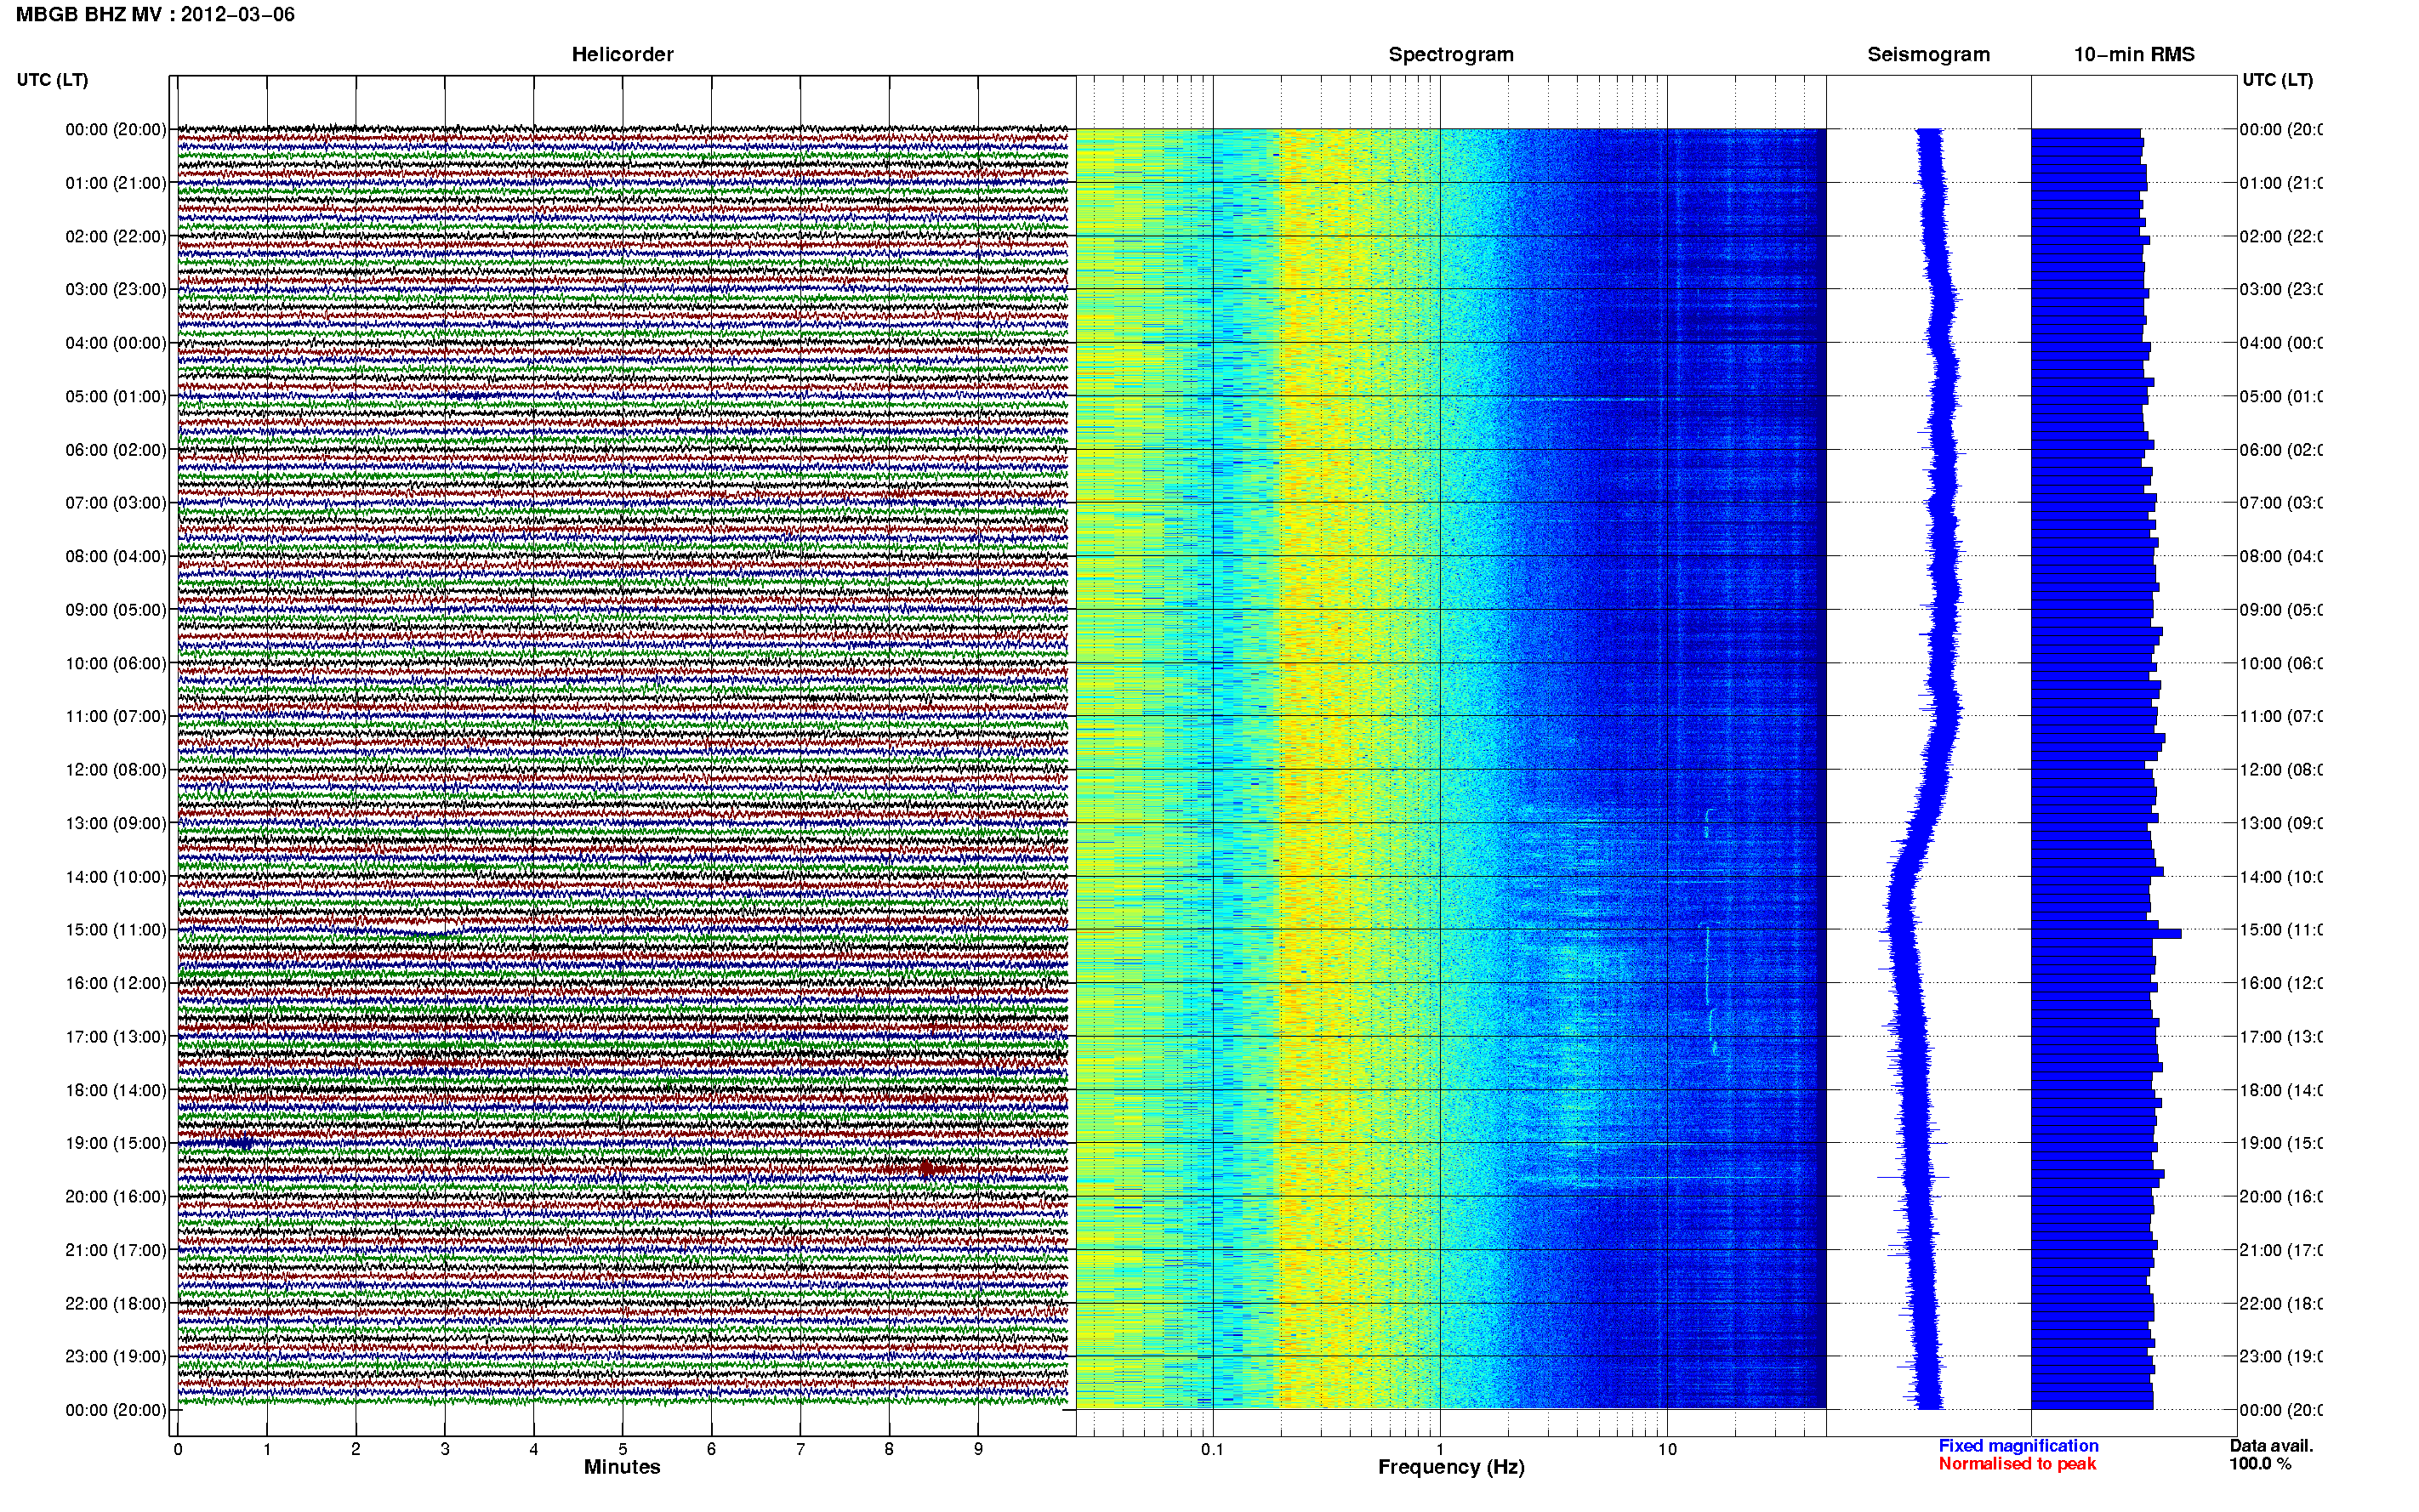Click the left 06:00 (02:00) time label
Image resolution: width=2419 pixels, height=1512 pixels.
click(x=116, y=450)
